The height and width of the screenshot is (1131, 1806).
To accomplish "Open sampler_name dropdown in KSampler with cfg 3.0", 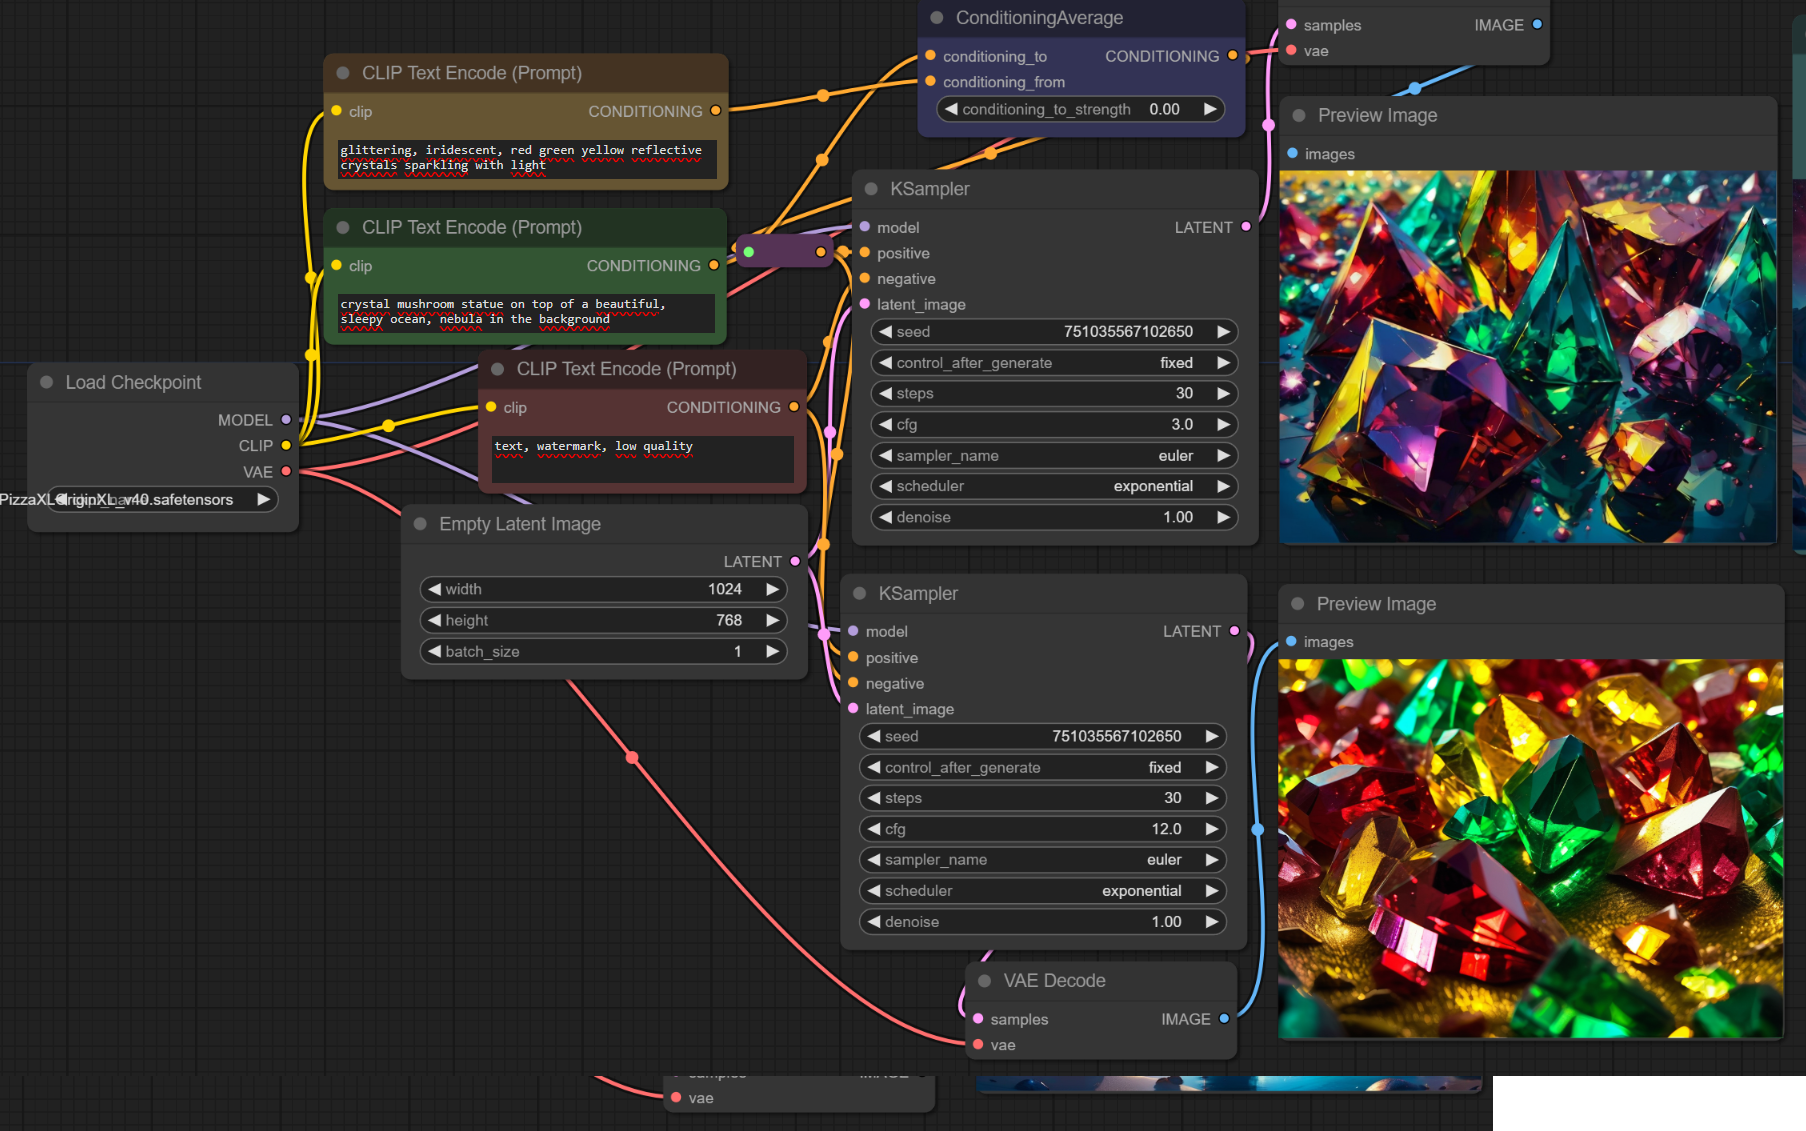I will click(1054, 455).
